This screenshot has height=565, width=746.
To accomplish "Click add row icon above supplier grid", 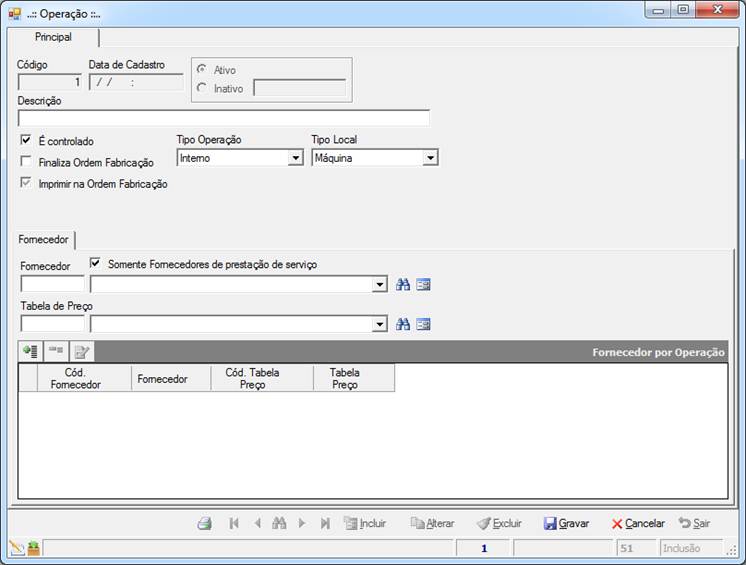I will (30, 351).
